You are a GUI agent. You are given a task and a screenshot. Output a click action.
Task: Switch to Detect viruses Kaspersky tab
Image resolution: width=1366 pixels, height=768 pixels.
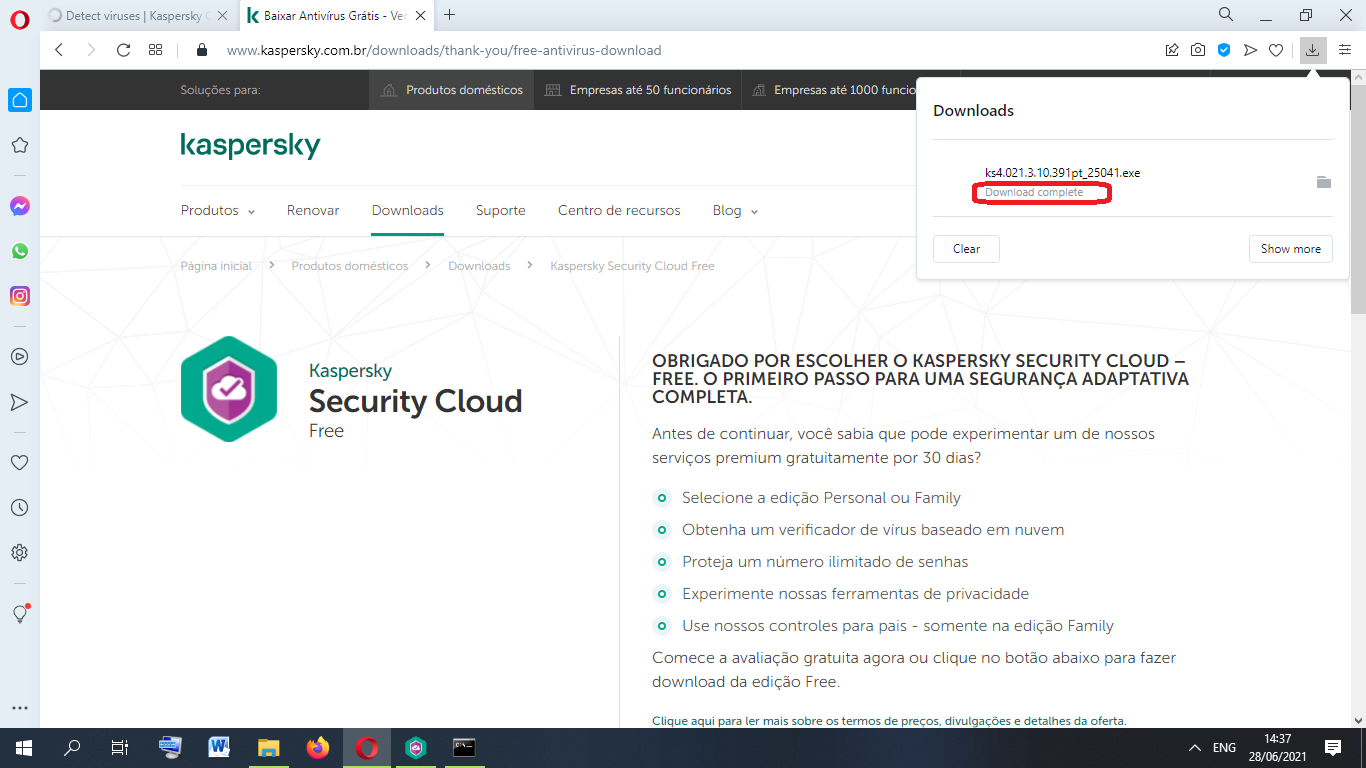tap(138, 16)
